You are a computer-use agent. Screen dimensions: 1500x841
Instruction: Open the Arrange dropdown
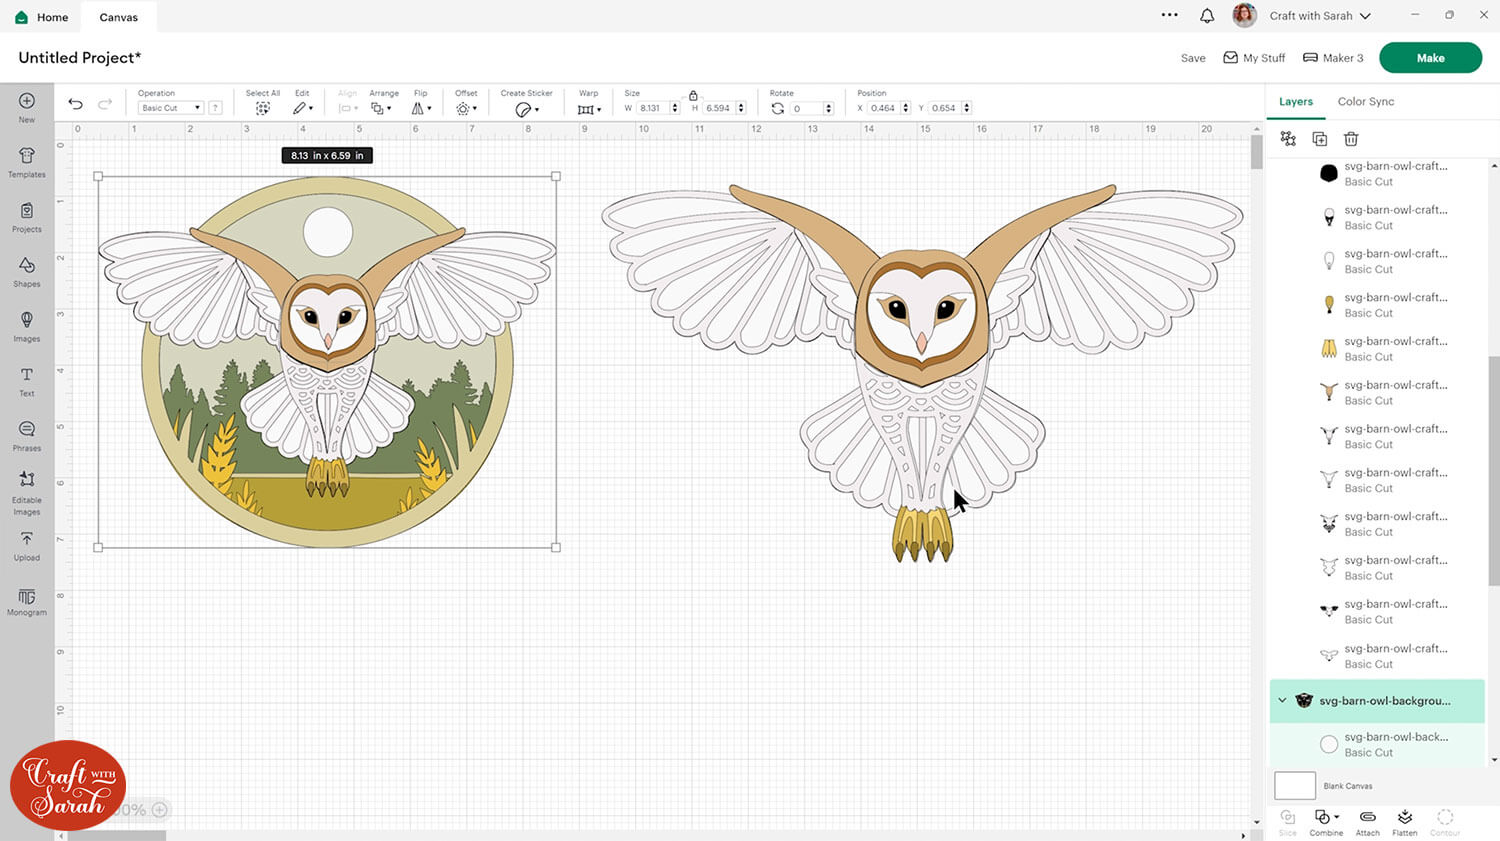tap(381, 107)
